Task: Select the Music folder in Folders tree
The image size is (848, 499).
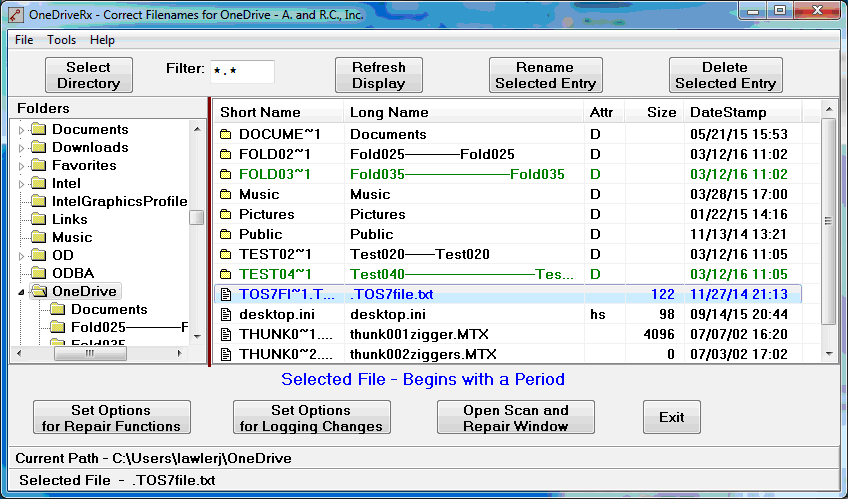Action: pos(72,237)
